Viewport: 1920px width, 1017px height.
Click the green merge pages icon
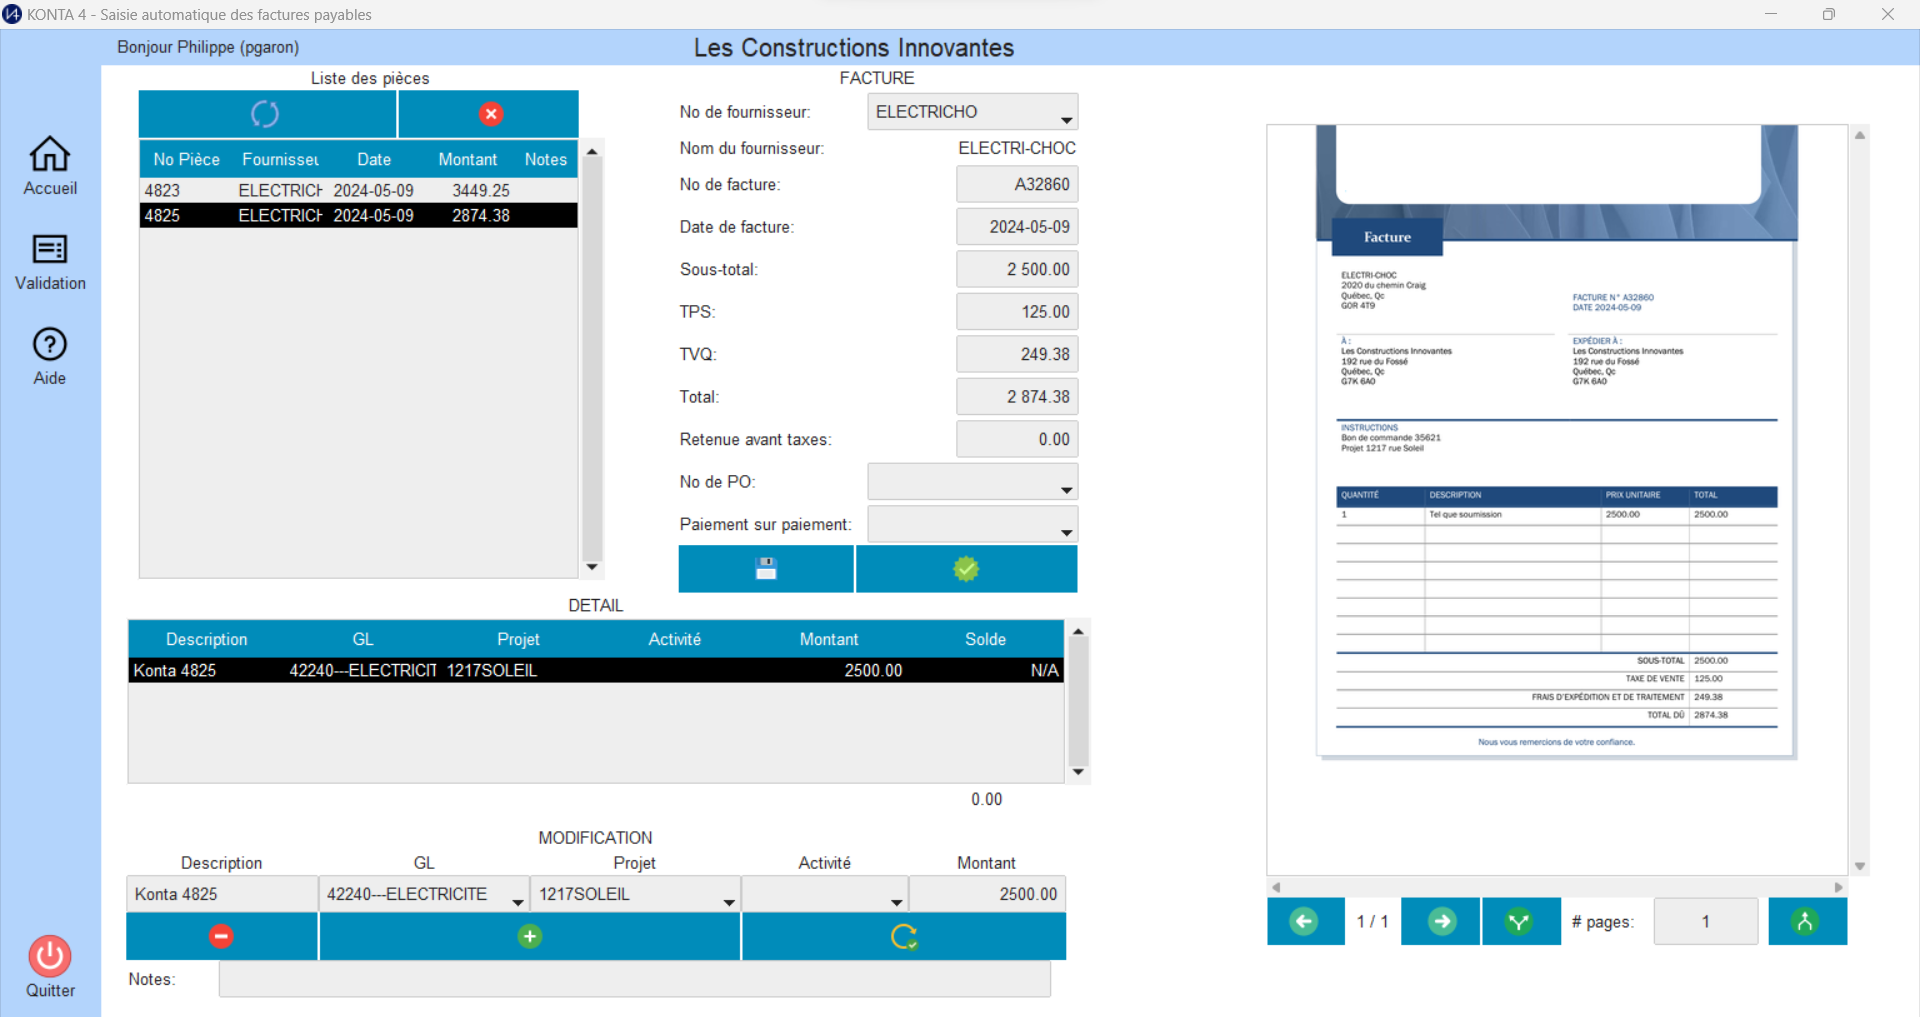point(1806,921)
